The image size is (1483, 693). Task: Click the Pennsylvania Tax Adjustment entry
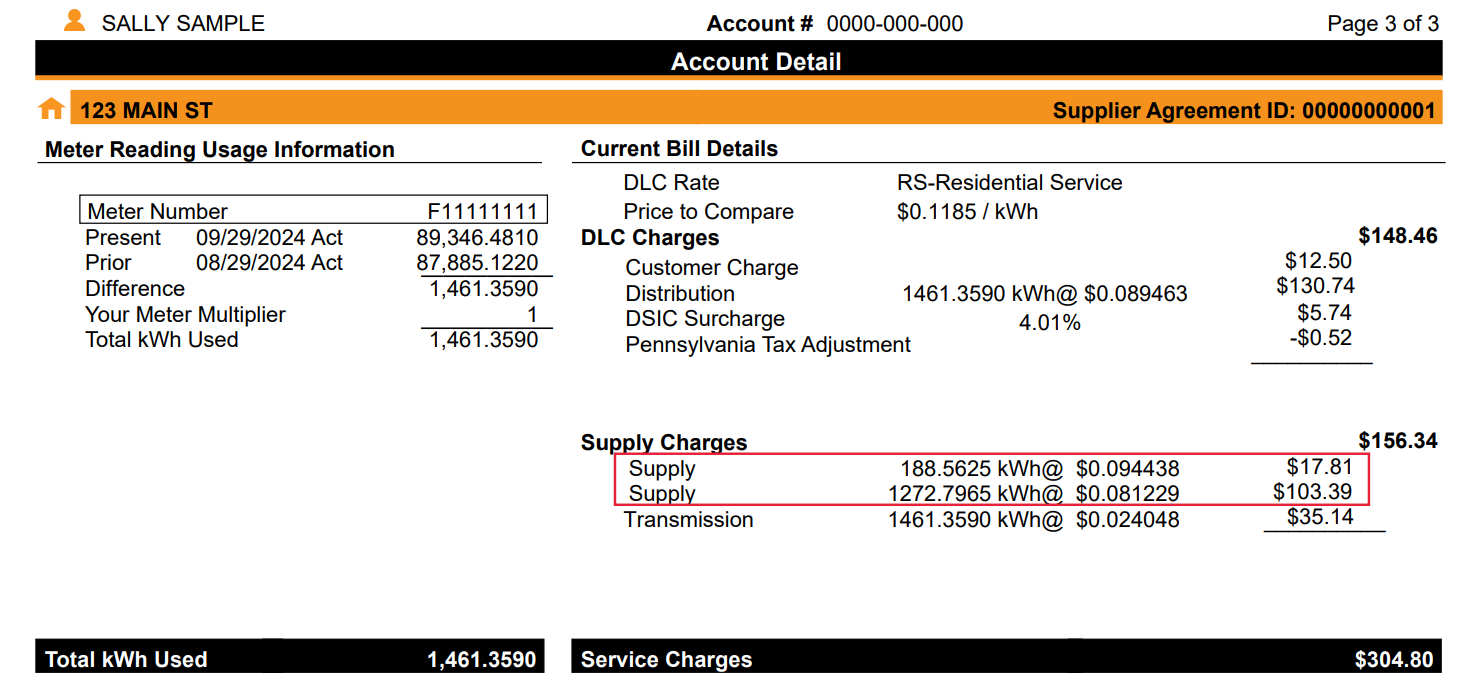pyautogui.click(x=767, y=344)
